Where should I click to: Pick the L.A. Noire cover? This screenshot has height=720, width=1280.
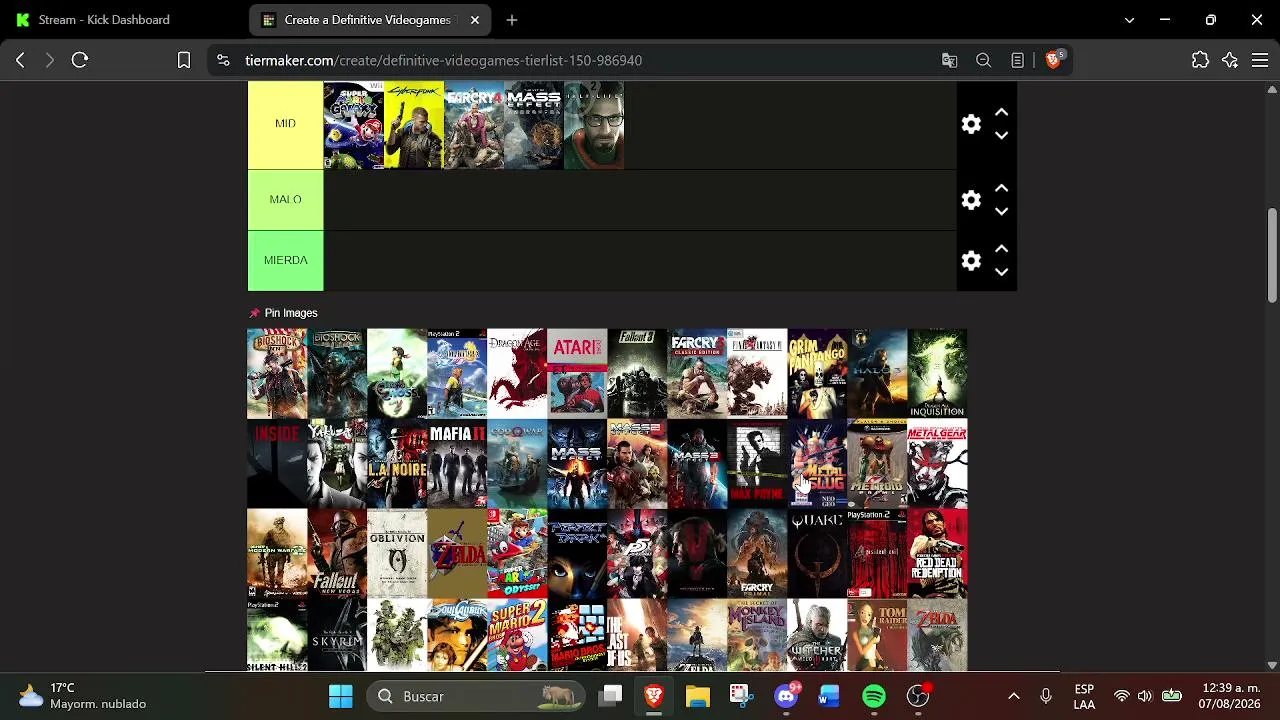(397, 463)
